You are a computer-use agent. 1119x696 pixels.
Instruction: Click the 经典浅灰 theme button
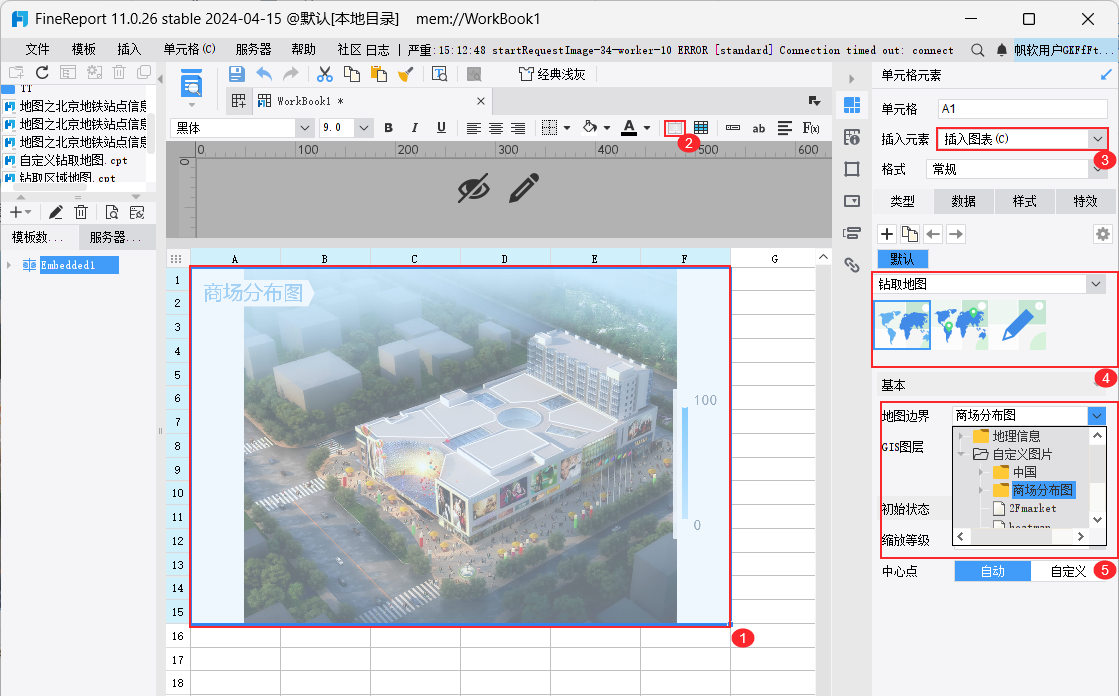552,74
